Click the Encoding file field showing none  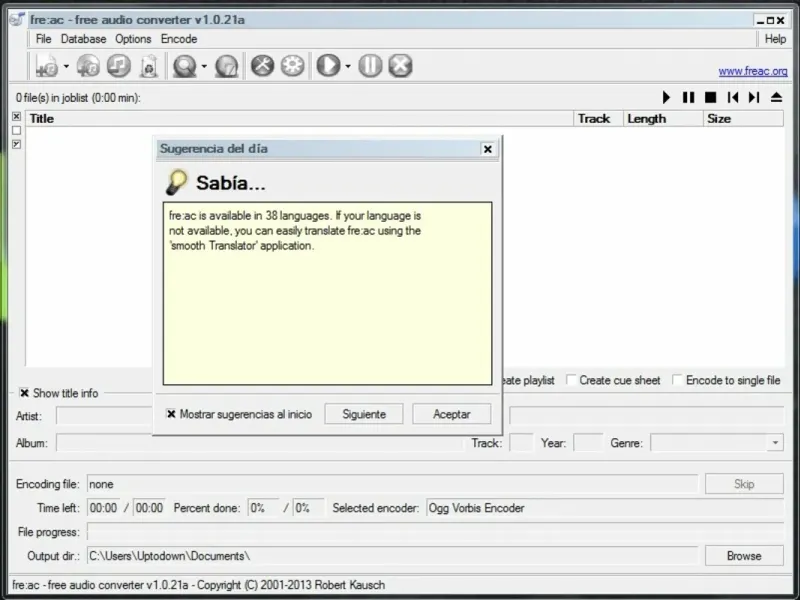pyautogui.click(x=392, y=484)
